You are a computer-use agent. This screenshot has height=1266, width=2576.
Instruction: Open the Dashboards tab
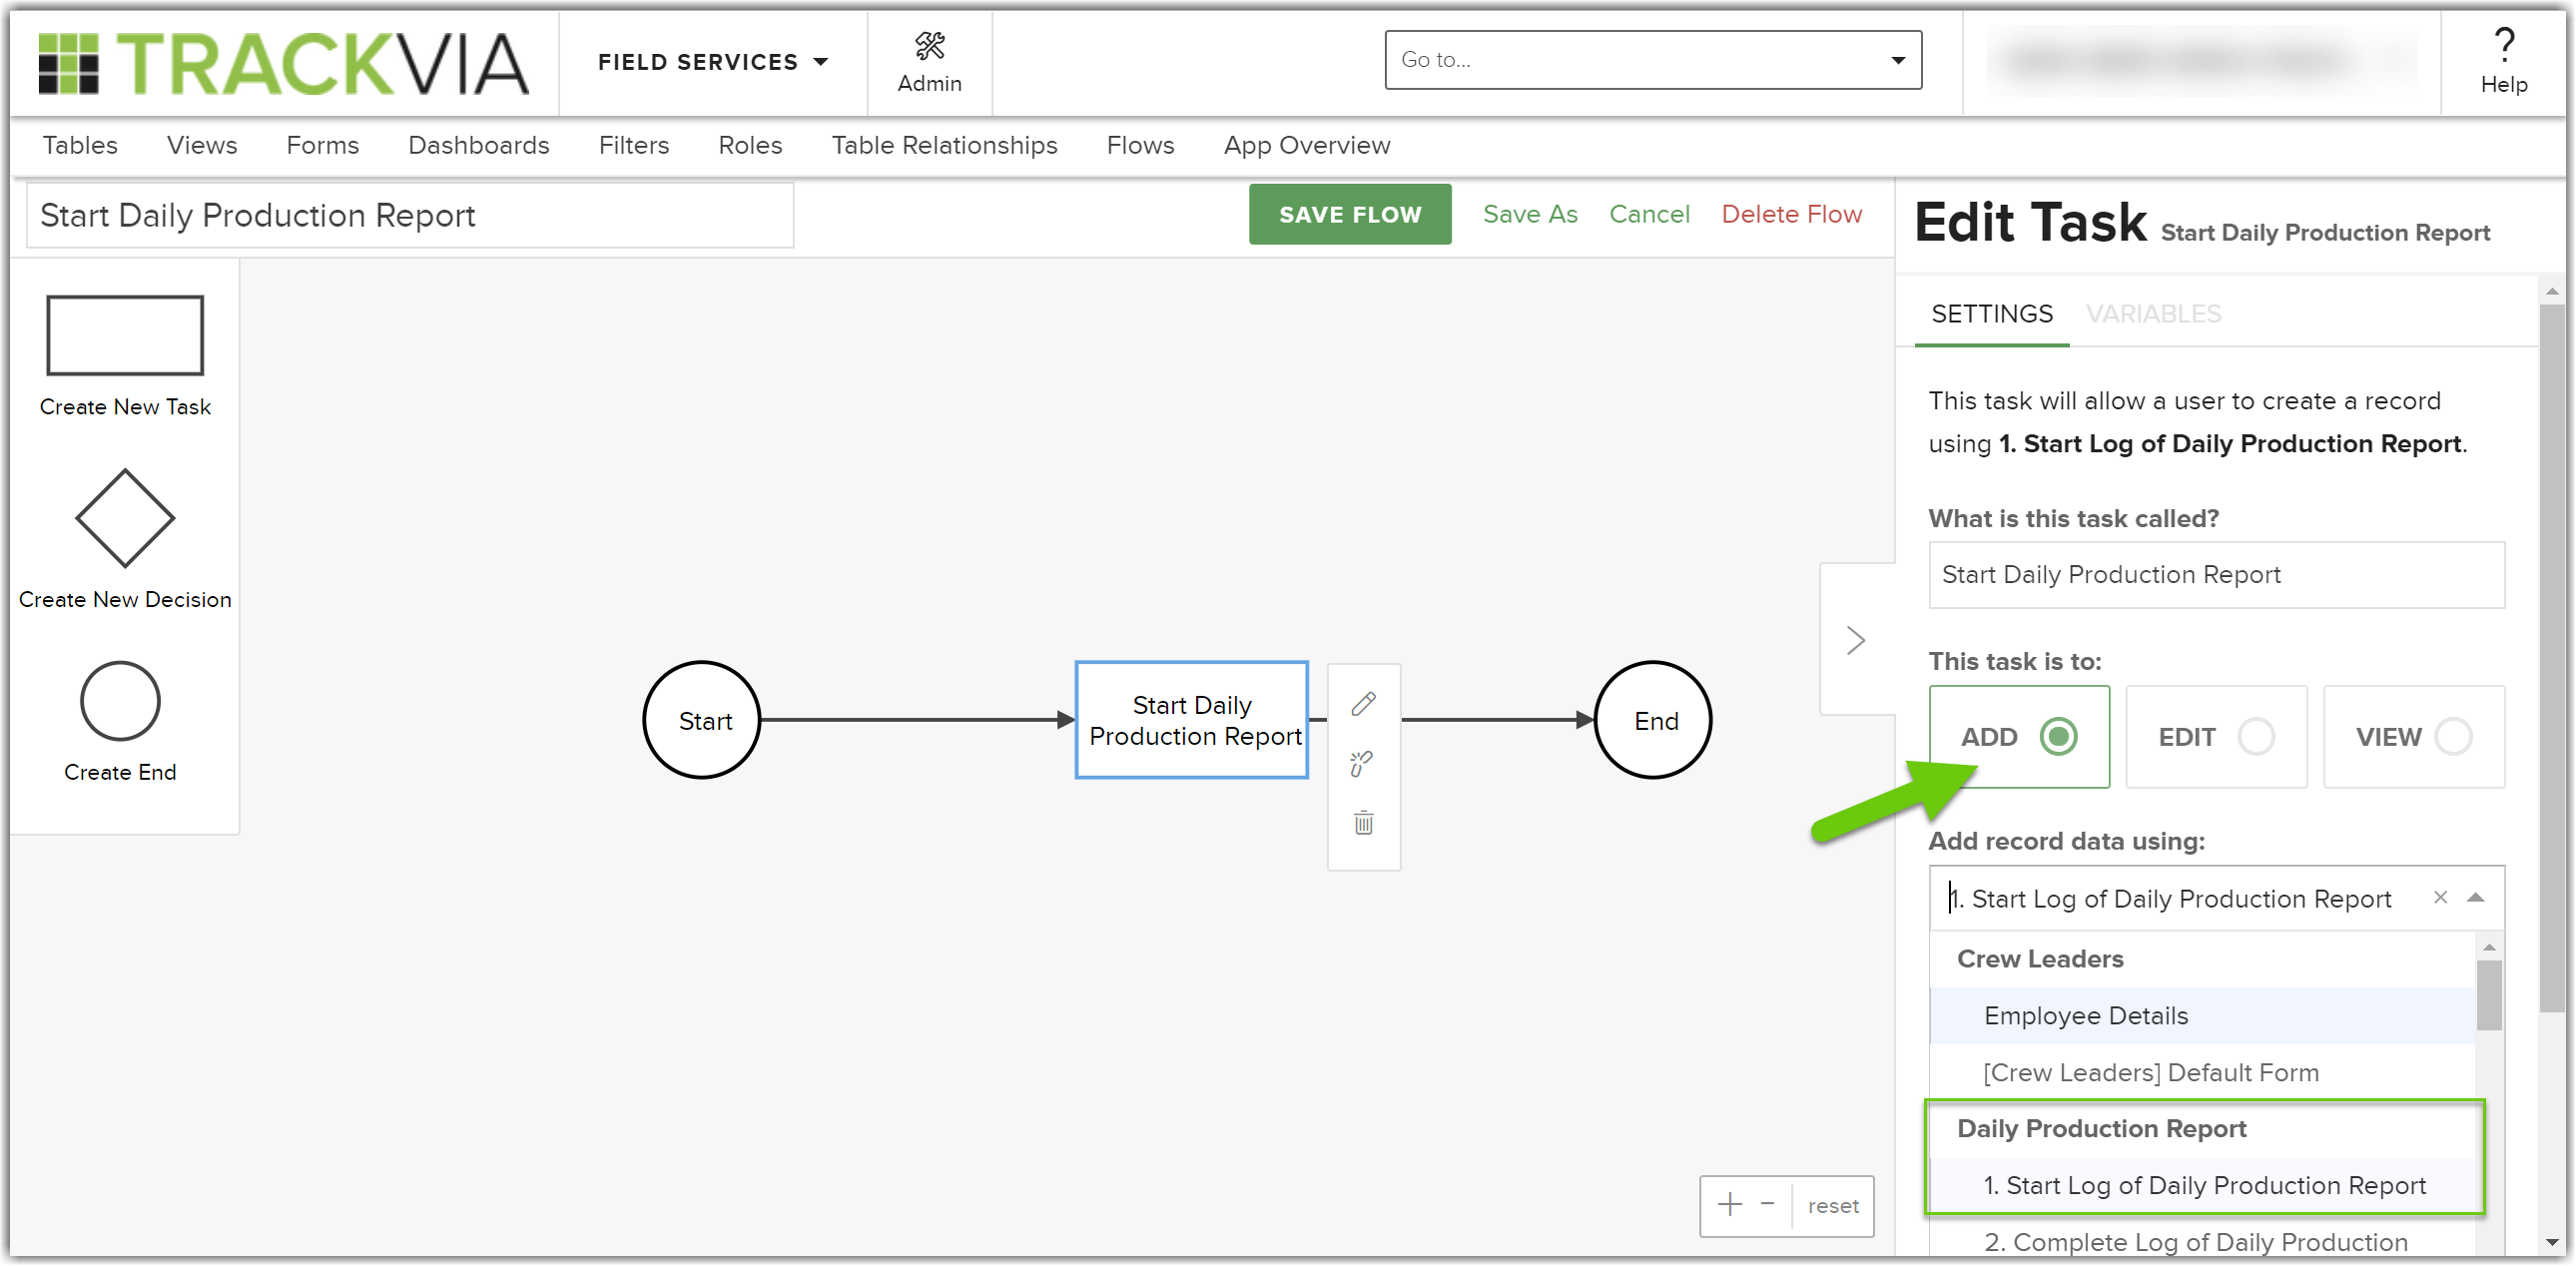pyautogui.click(x=479, y=145)
